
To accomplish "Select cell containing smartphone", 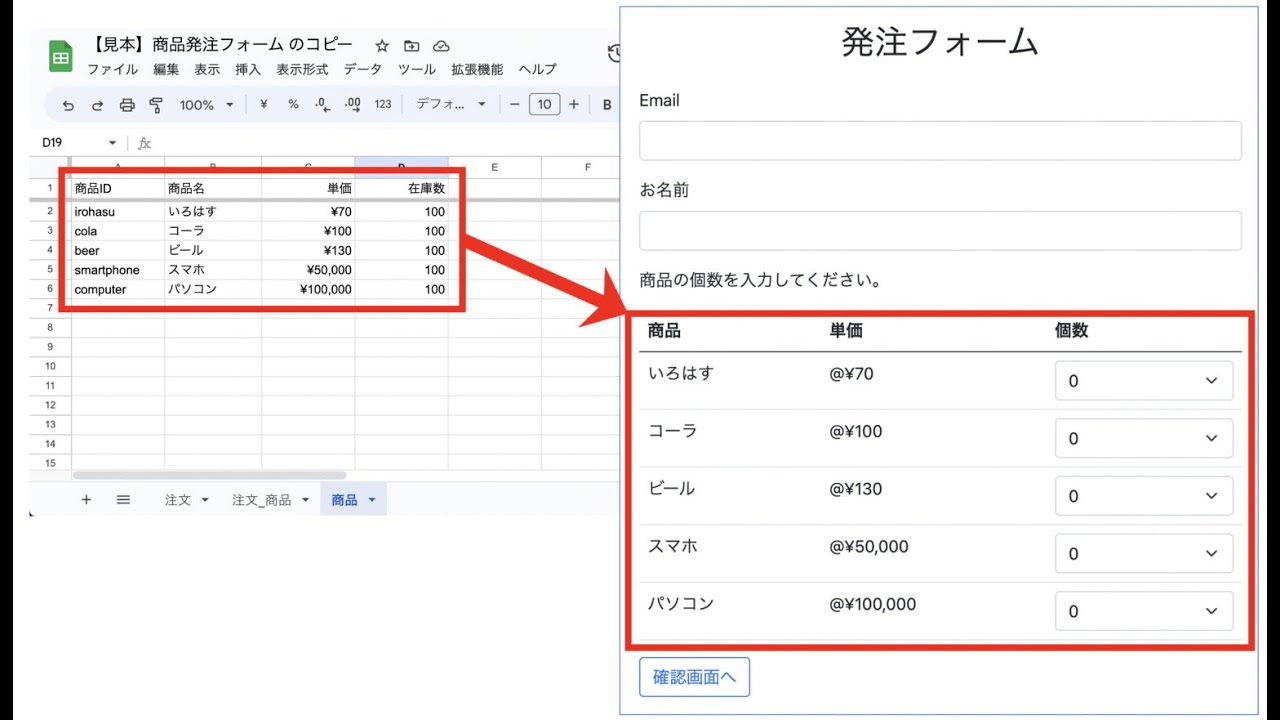I will tap(118, 270).
